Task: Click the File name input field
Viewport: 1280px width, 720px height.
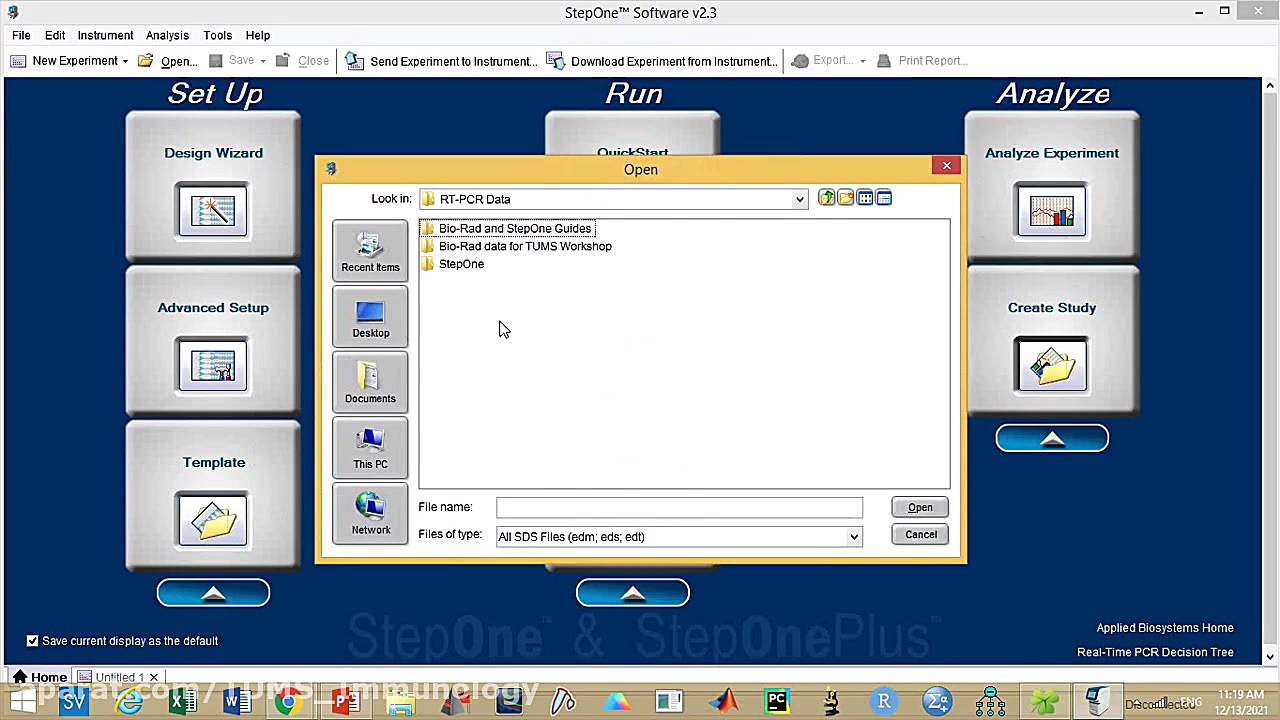Action: pyautogui.click(x=679, y=508)
